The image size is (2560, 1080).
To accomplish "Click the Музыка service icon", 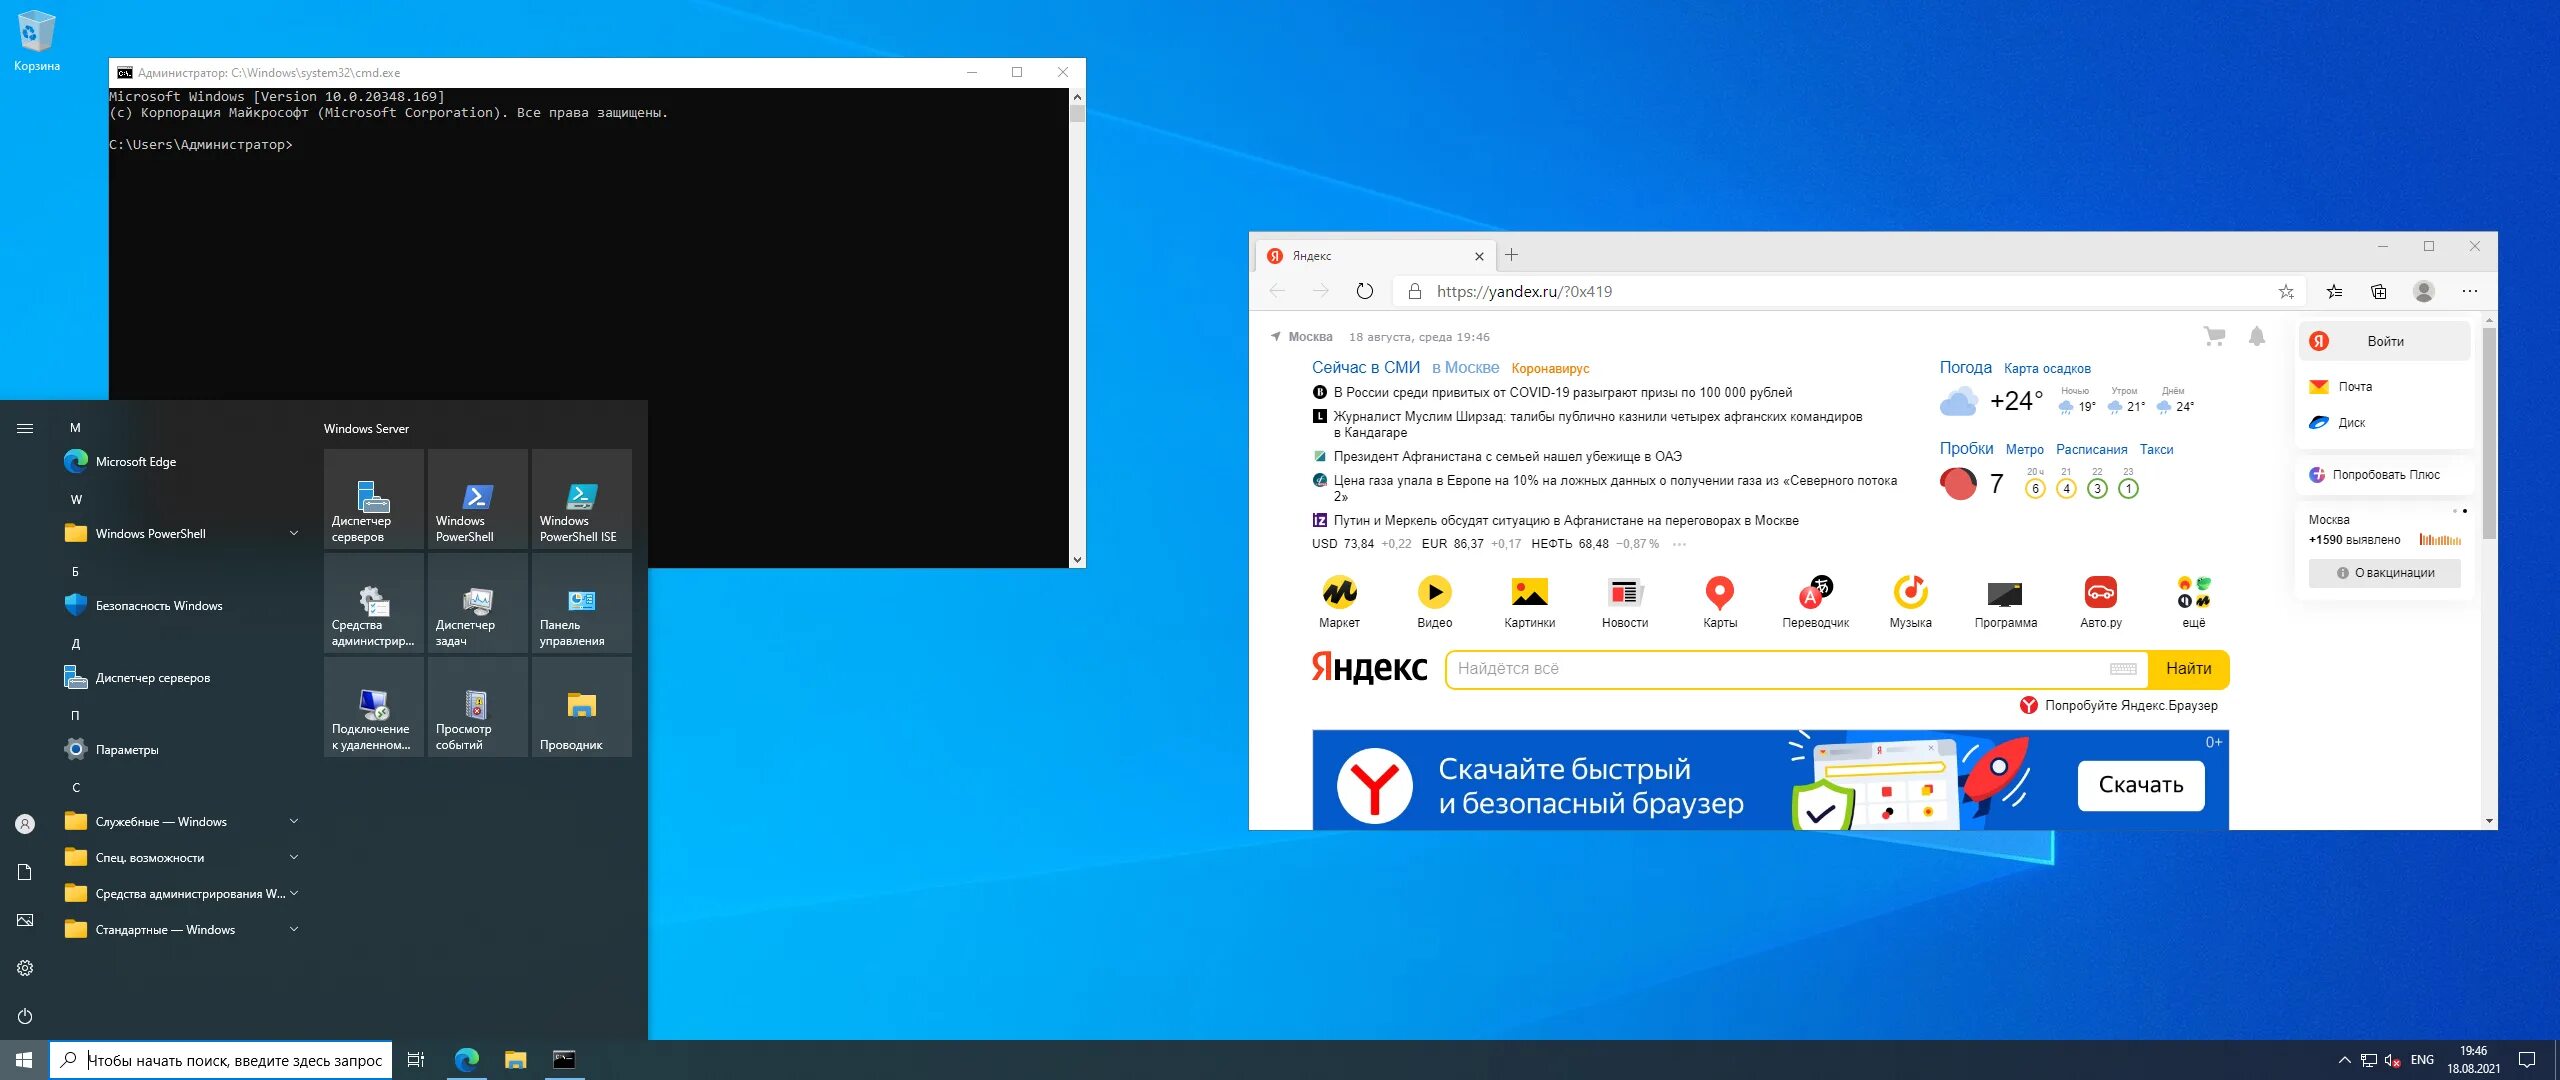I will point(1910,594).
